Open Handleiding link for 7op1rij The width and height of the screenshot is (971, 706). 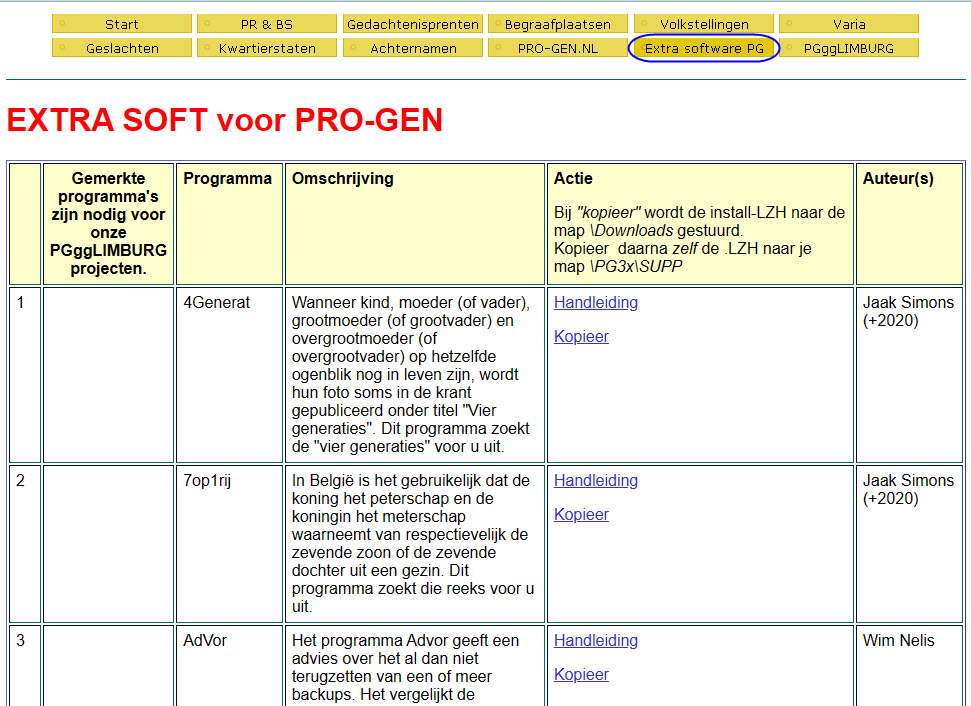(596, 481)
